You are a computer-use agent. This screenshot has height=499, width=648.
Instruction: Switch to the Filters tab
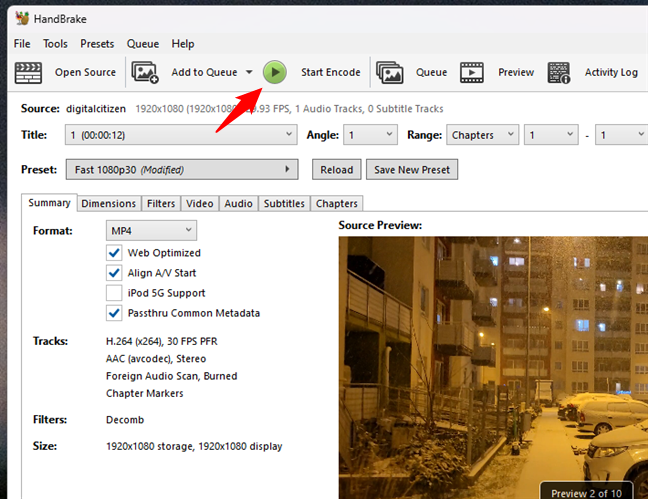tap(161, 203)
